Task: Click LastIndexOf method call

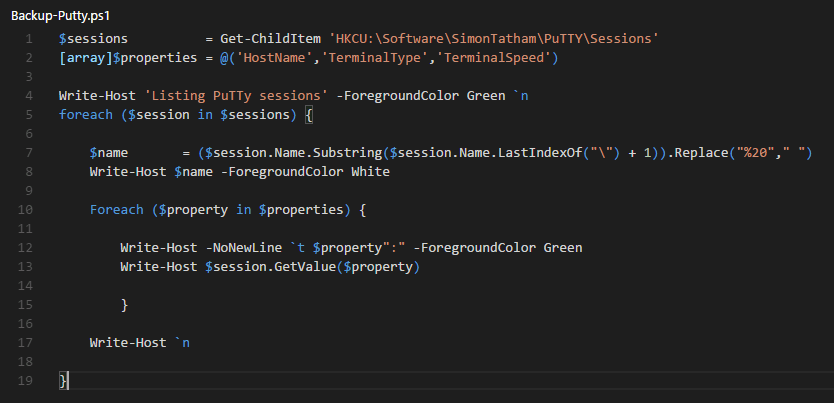Action: pyautogui.click(x=541, y=153)
